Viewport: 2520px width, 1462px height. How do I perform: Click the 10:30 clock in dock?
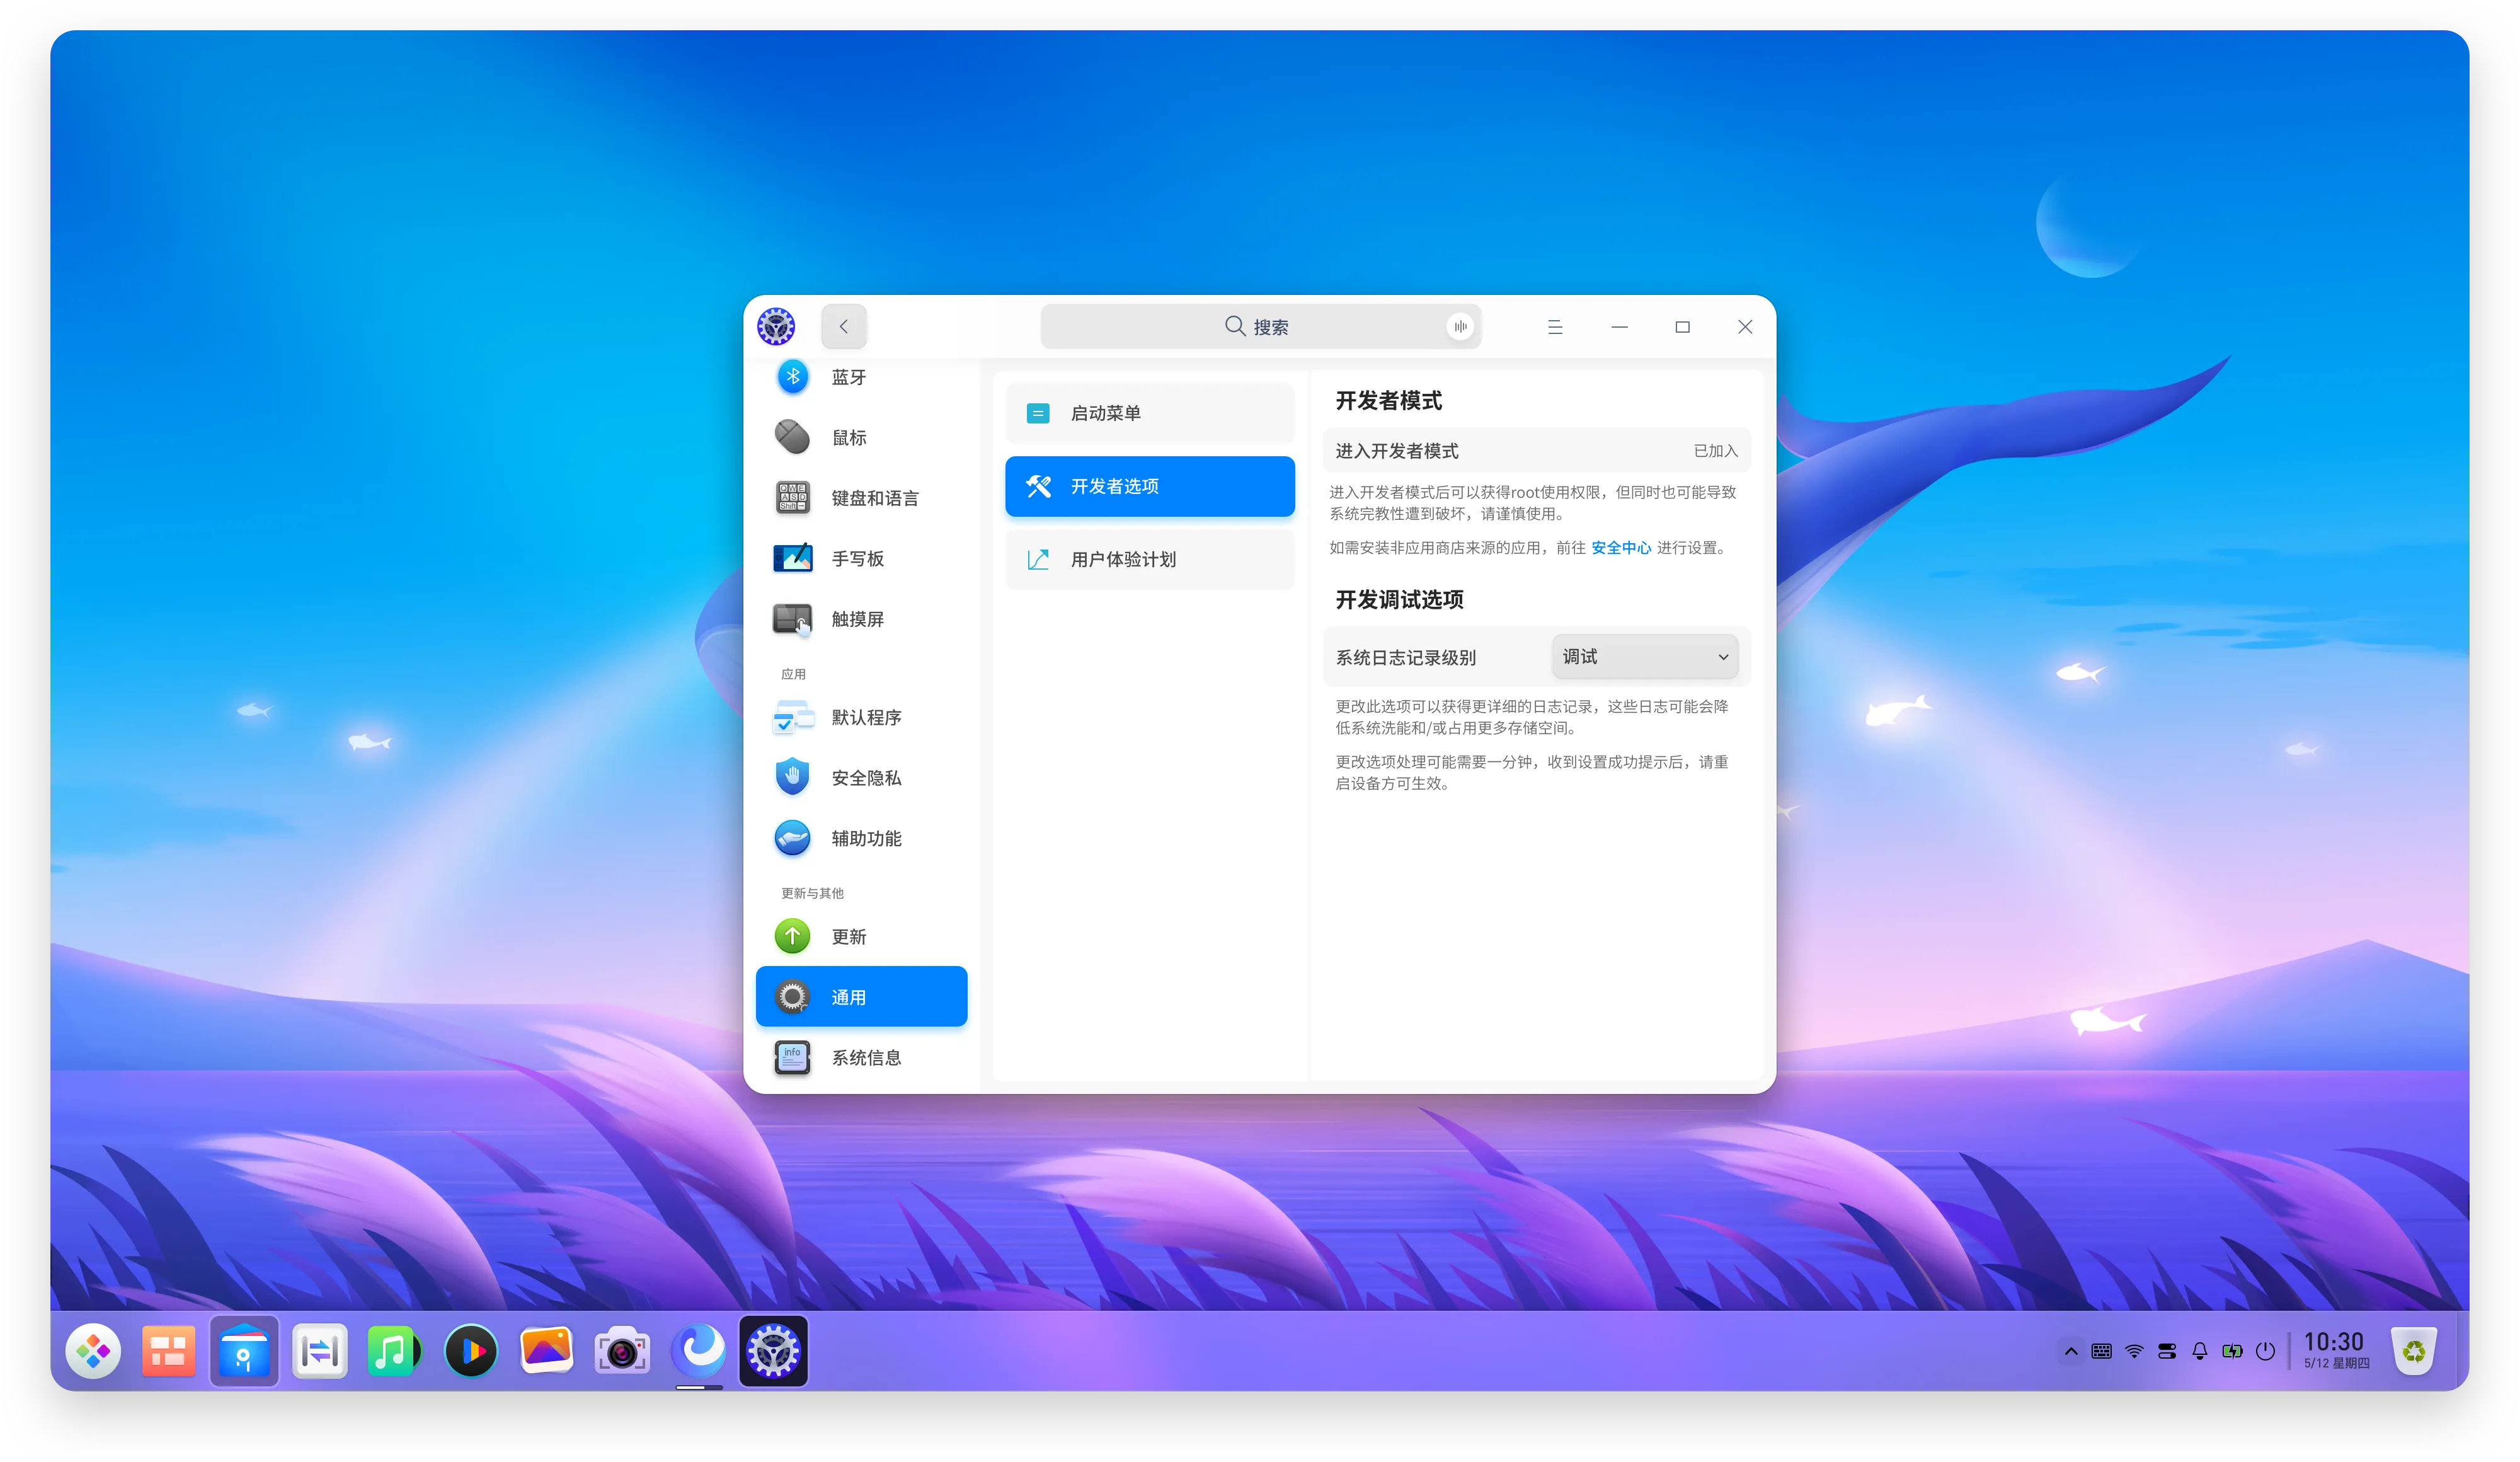coord(2334,1341)
